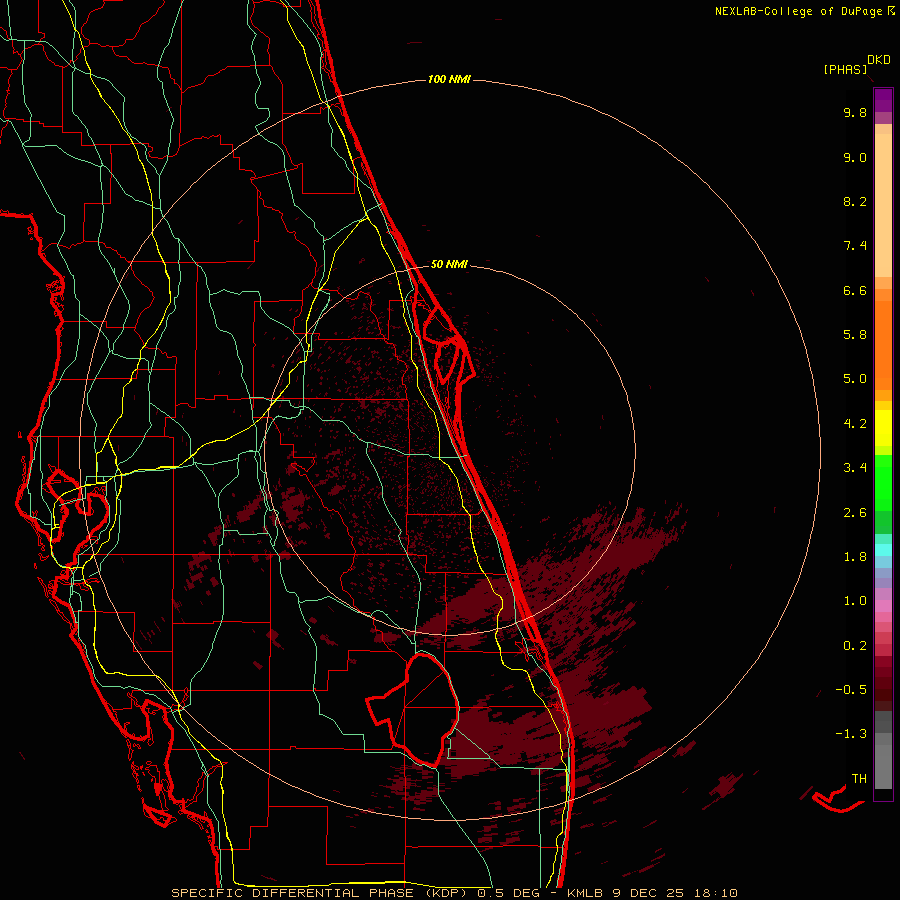Click the 6.6 scale value
This screenshot has height=900, width=900.
(855, 290)
